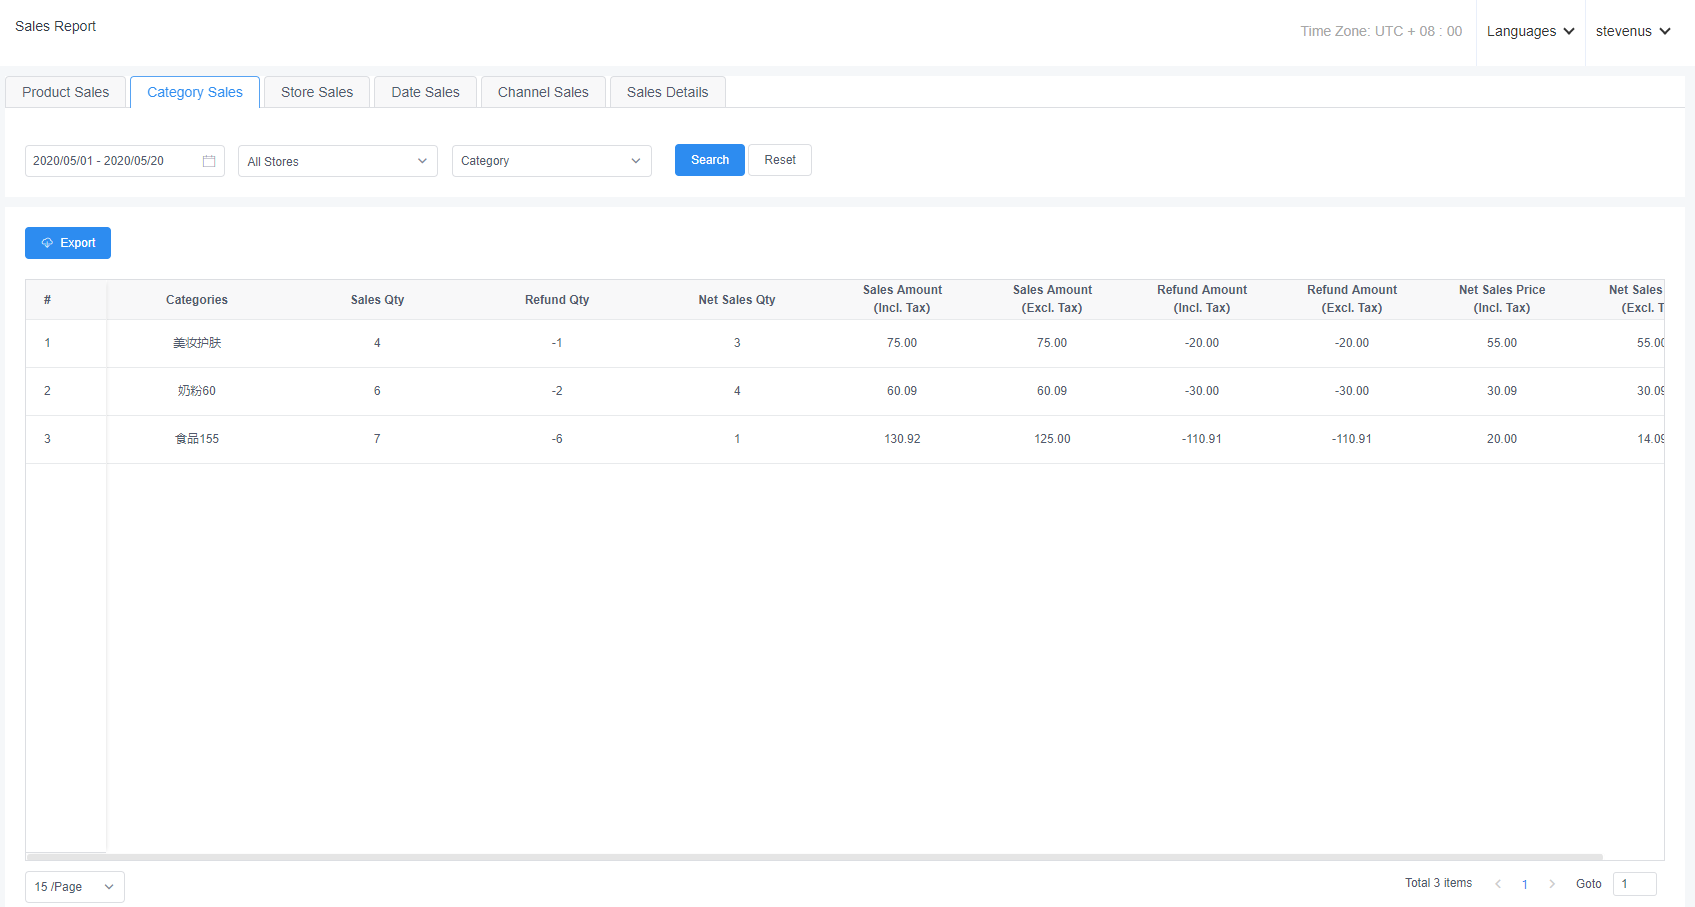
Task: Export the category sales report
Action: click(68, 243)
